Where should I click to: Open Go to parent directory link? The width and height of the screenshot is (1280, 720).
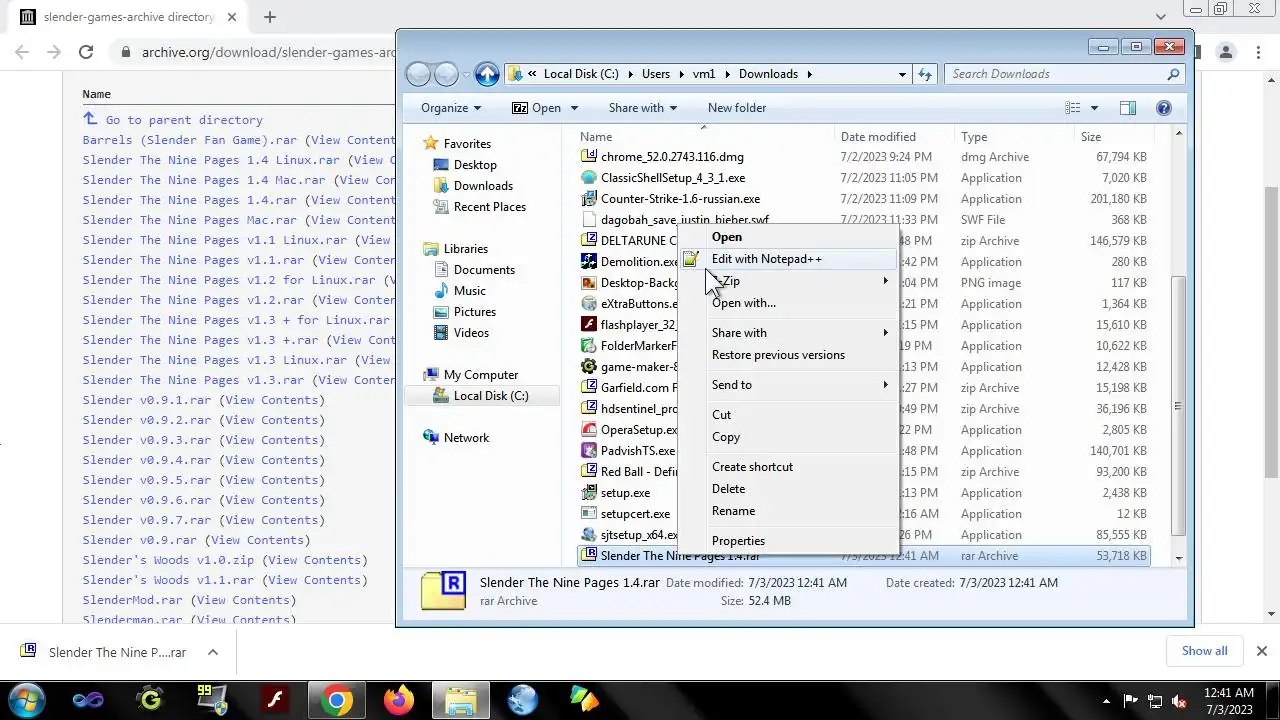(x=184, y=120)
